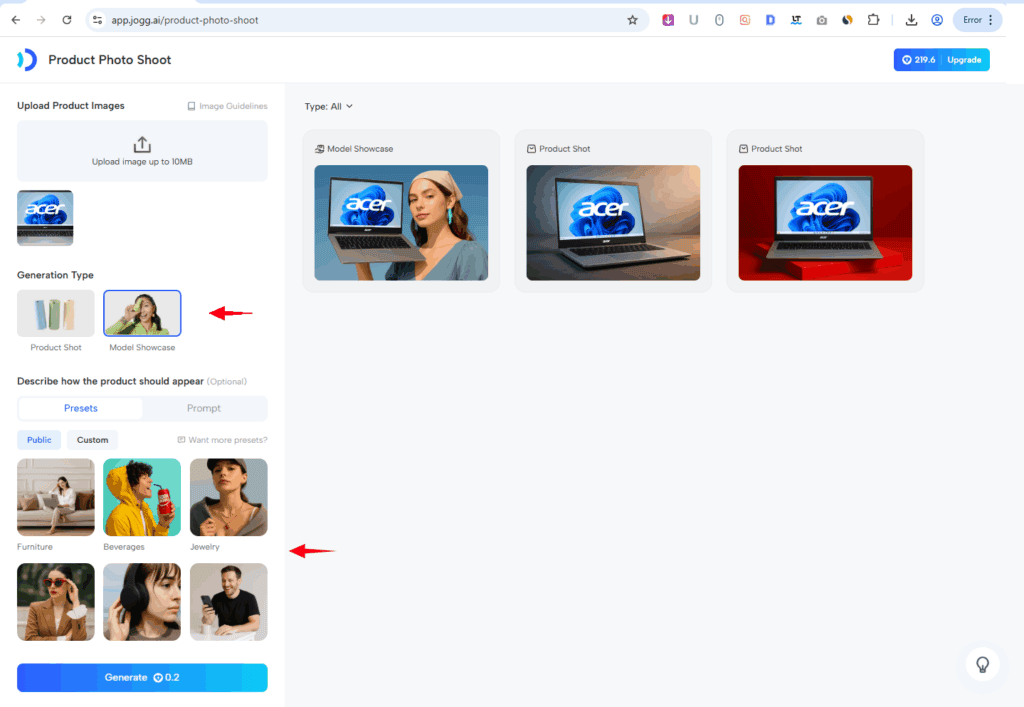Switch to Public presets filter
Image resolution: width=1024 pixels, height=707 pixels.
click(x=39, y=440)
